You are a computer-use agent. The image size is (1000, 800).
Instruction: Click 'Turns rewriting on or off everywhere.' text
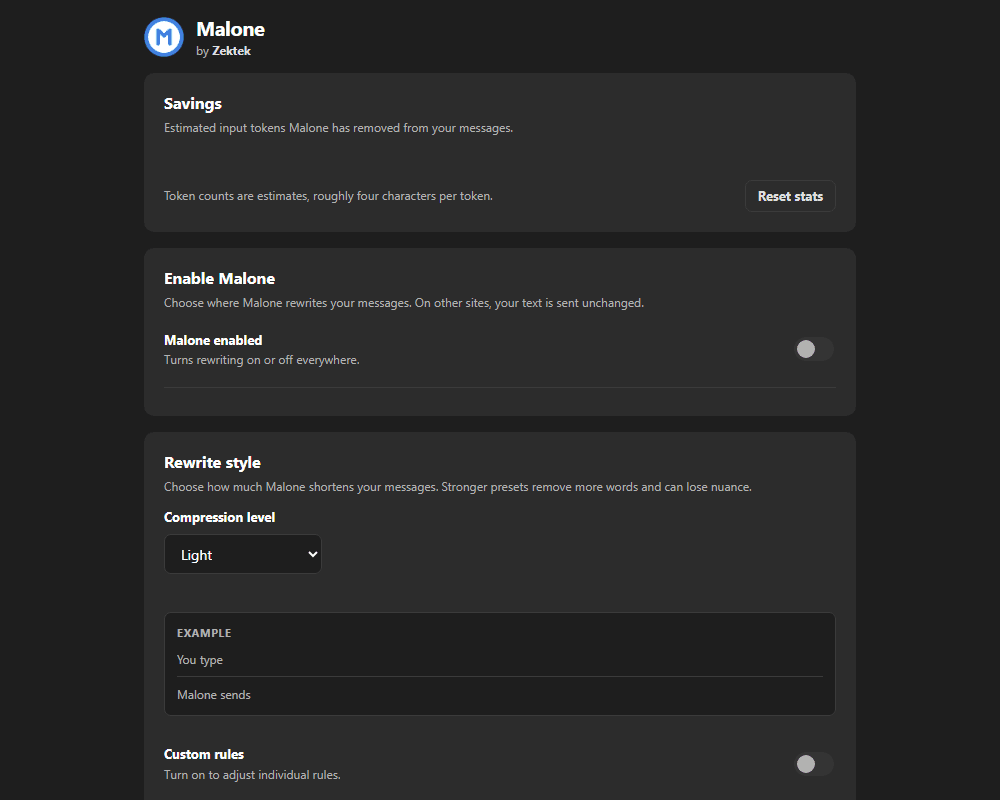coord(261,360)
